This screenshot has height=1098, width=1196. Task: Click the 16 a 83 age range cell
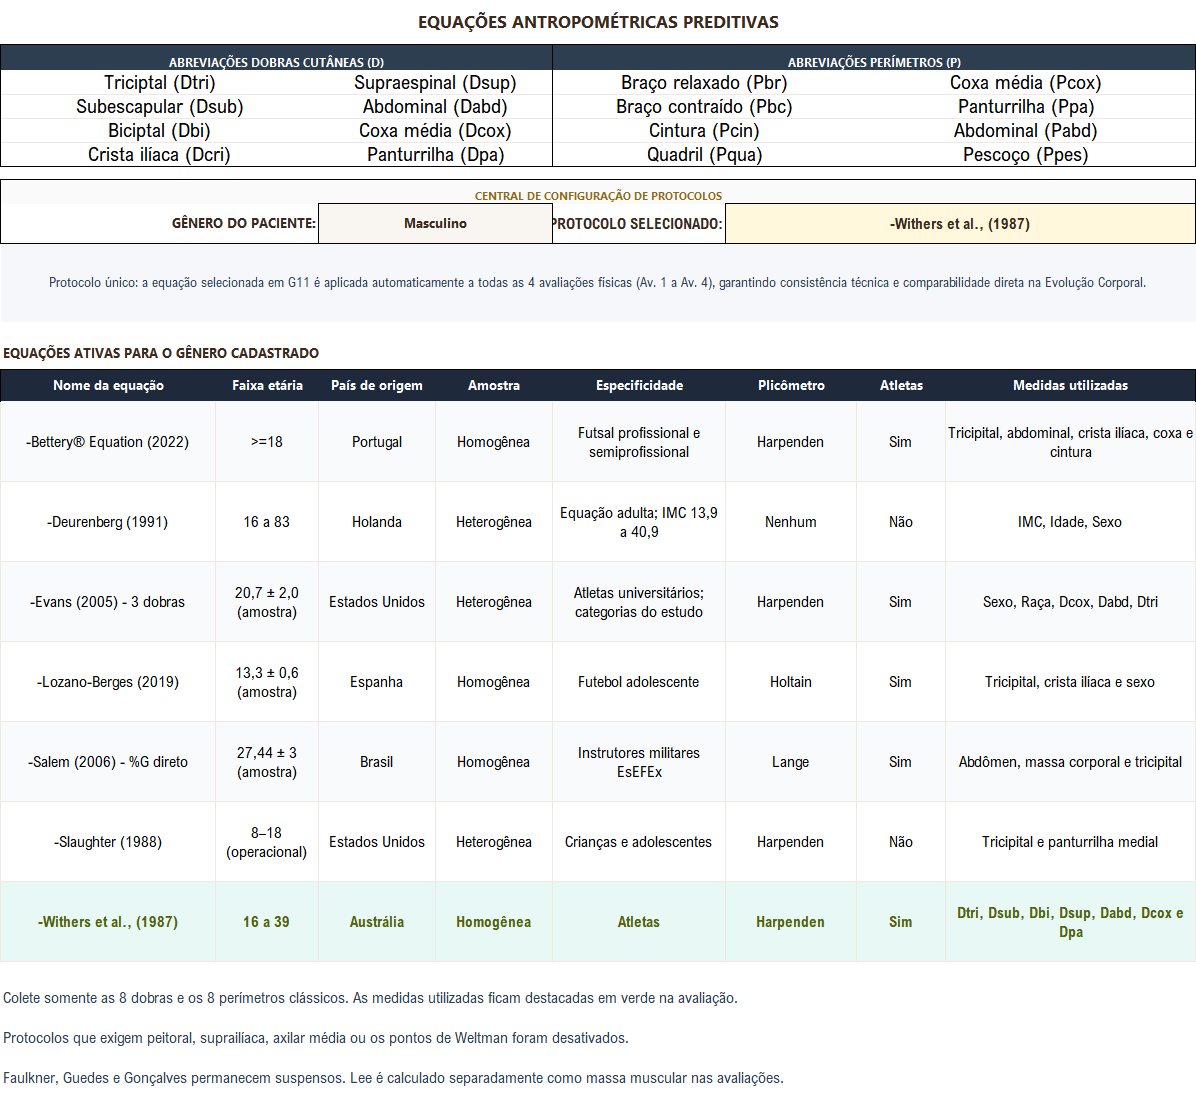pos(267,522)
